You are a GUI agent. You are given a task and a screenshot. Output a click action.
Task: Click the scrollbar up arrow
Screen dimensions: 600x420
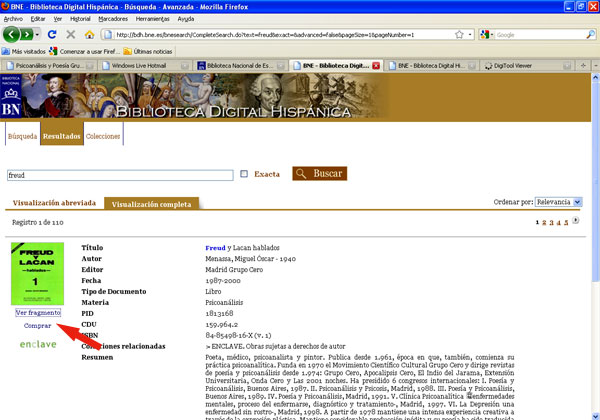(595, 77)
